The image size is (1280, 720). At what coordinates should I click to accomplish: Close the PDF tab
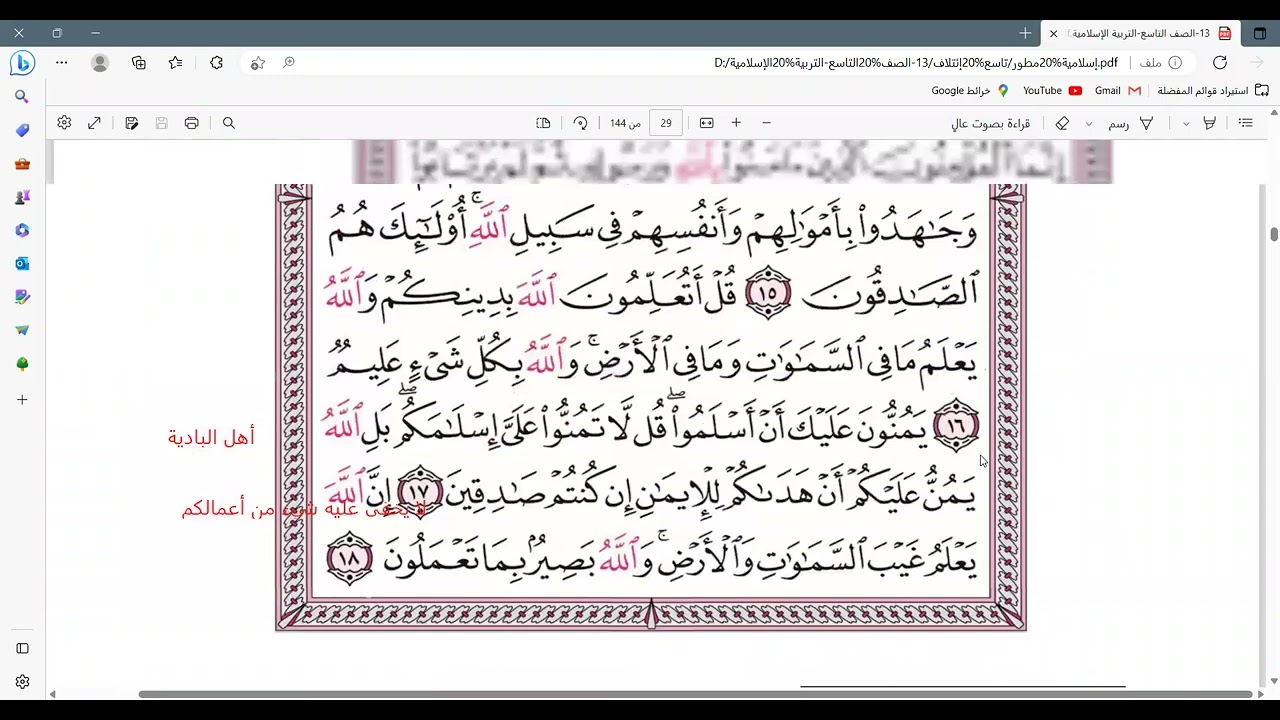click(1053, 33)
